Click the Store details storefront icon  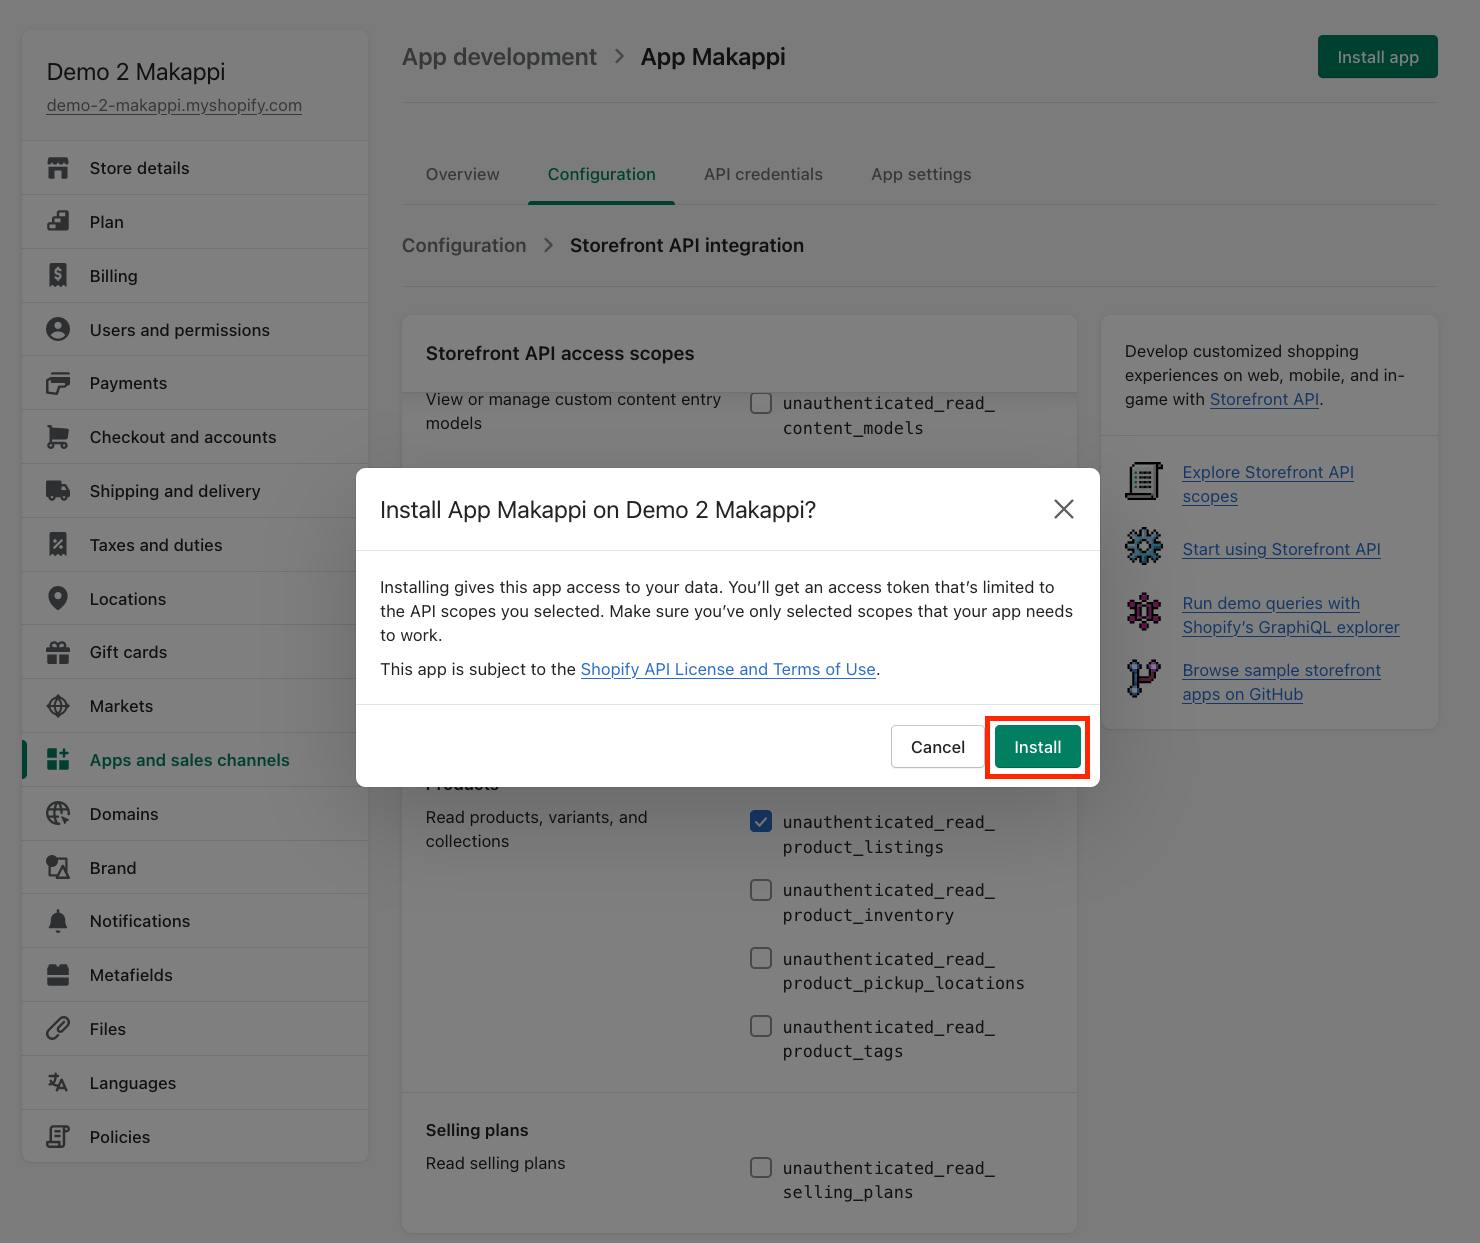pos(58,168)
